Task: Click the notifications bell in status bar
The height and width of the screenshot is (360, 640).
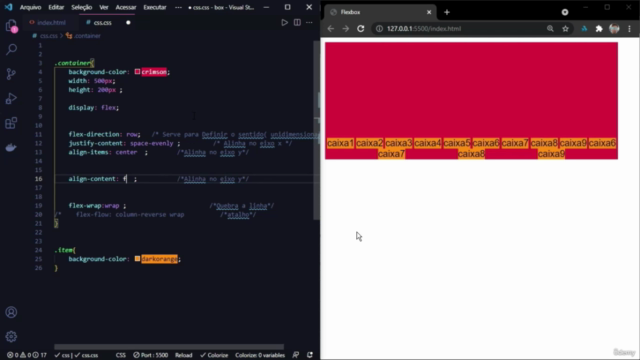Action: [x=310, y=355]
